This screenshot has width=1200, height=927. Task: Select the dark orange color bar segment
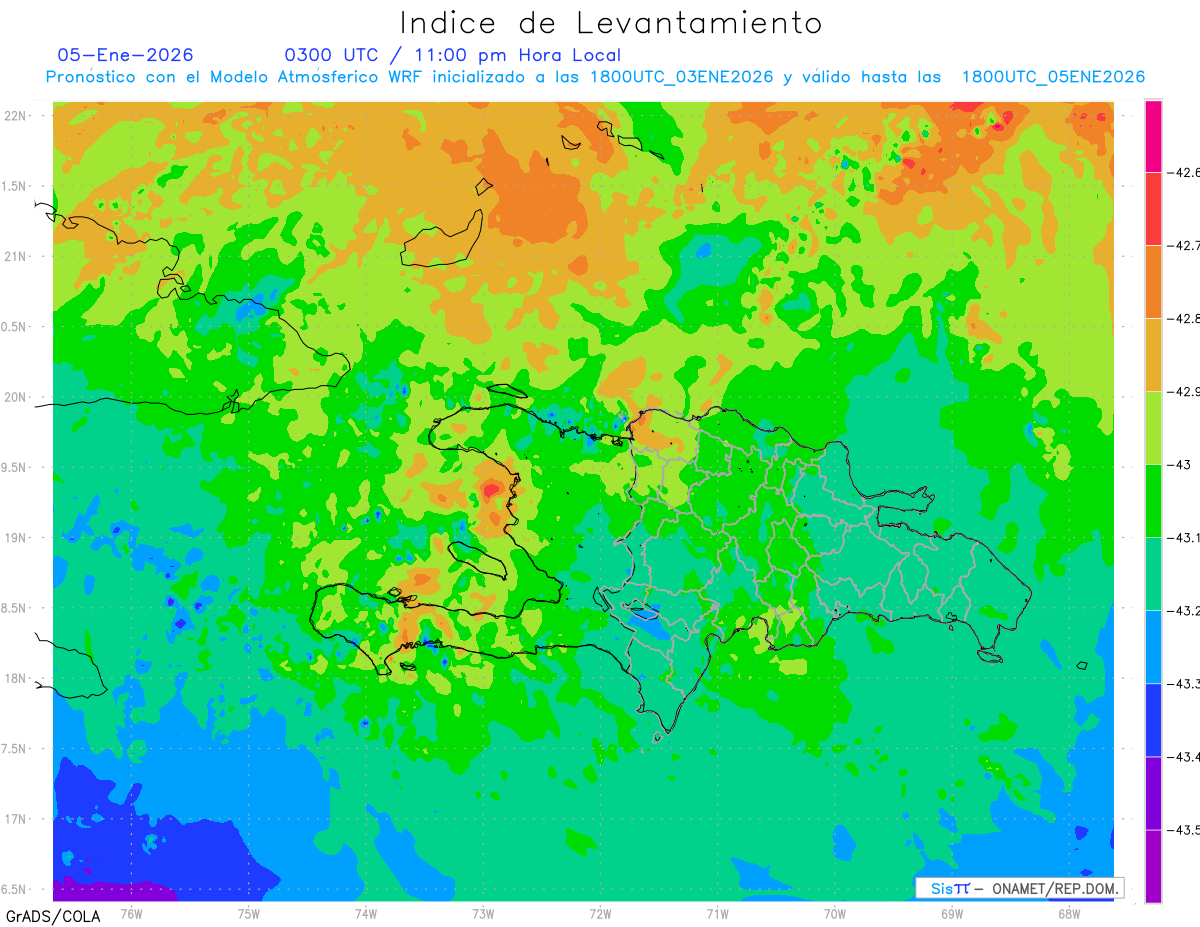pyautogui.click(x=1153, y=282)
